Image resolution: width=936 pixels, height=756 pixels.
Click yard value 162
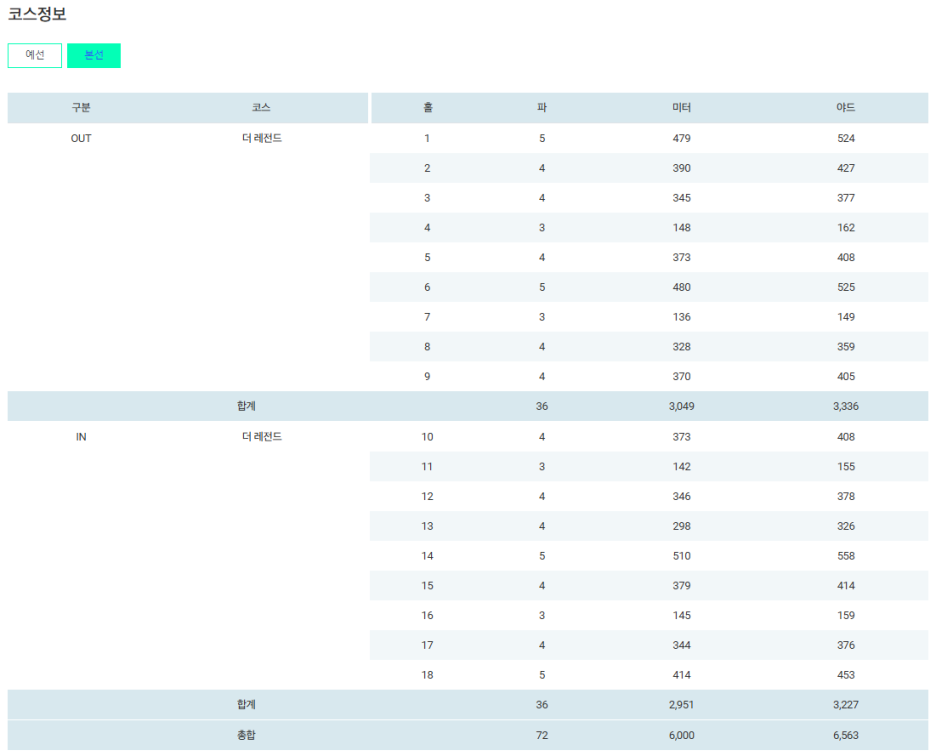[846, 228]
